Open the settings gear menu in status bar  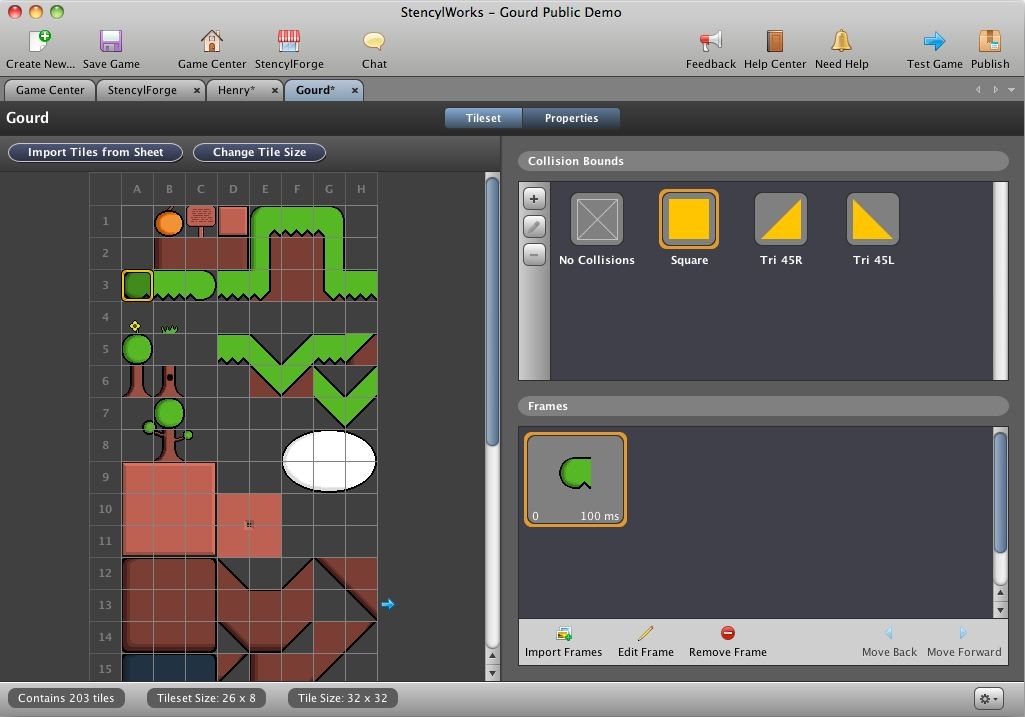(x=988, y=698)
